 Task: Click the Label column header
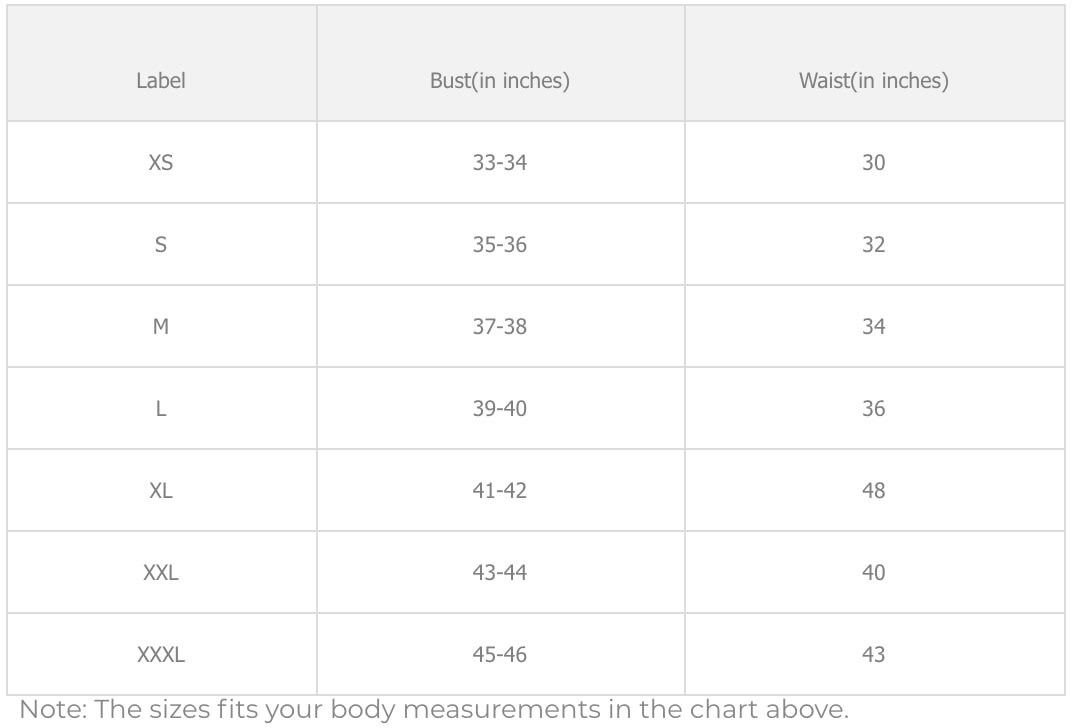pyautogui.click(x=161, y=81)
